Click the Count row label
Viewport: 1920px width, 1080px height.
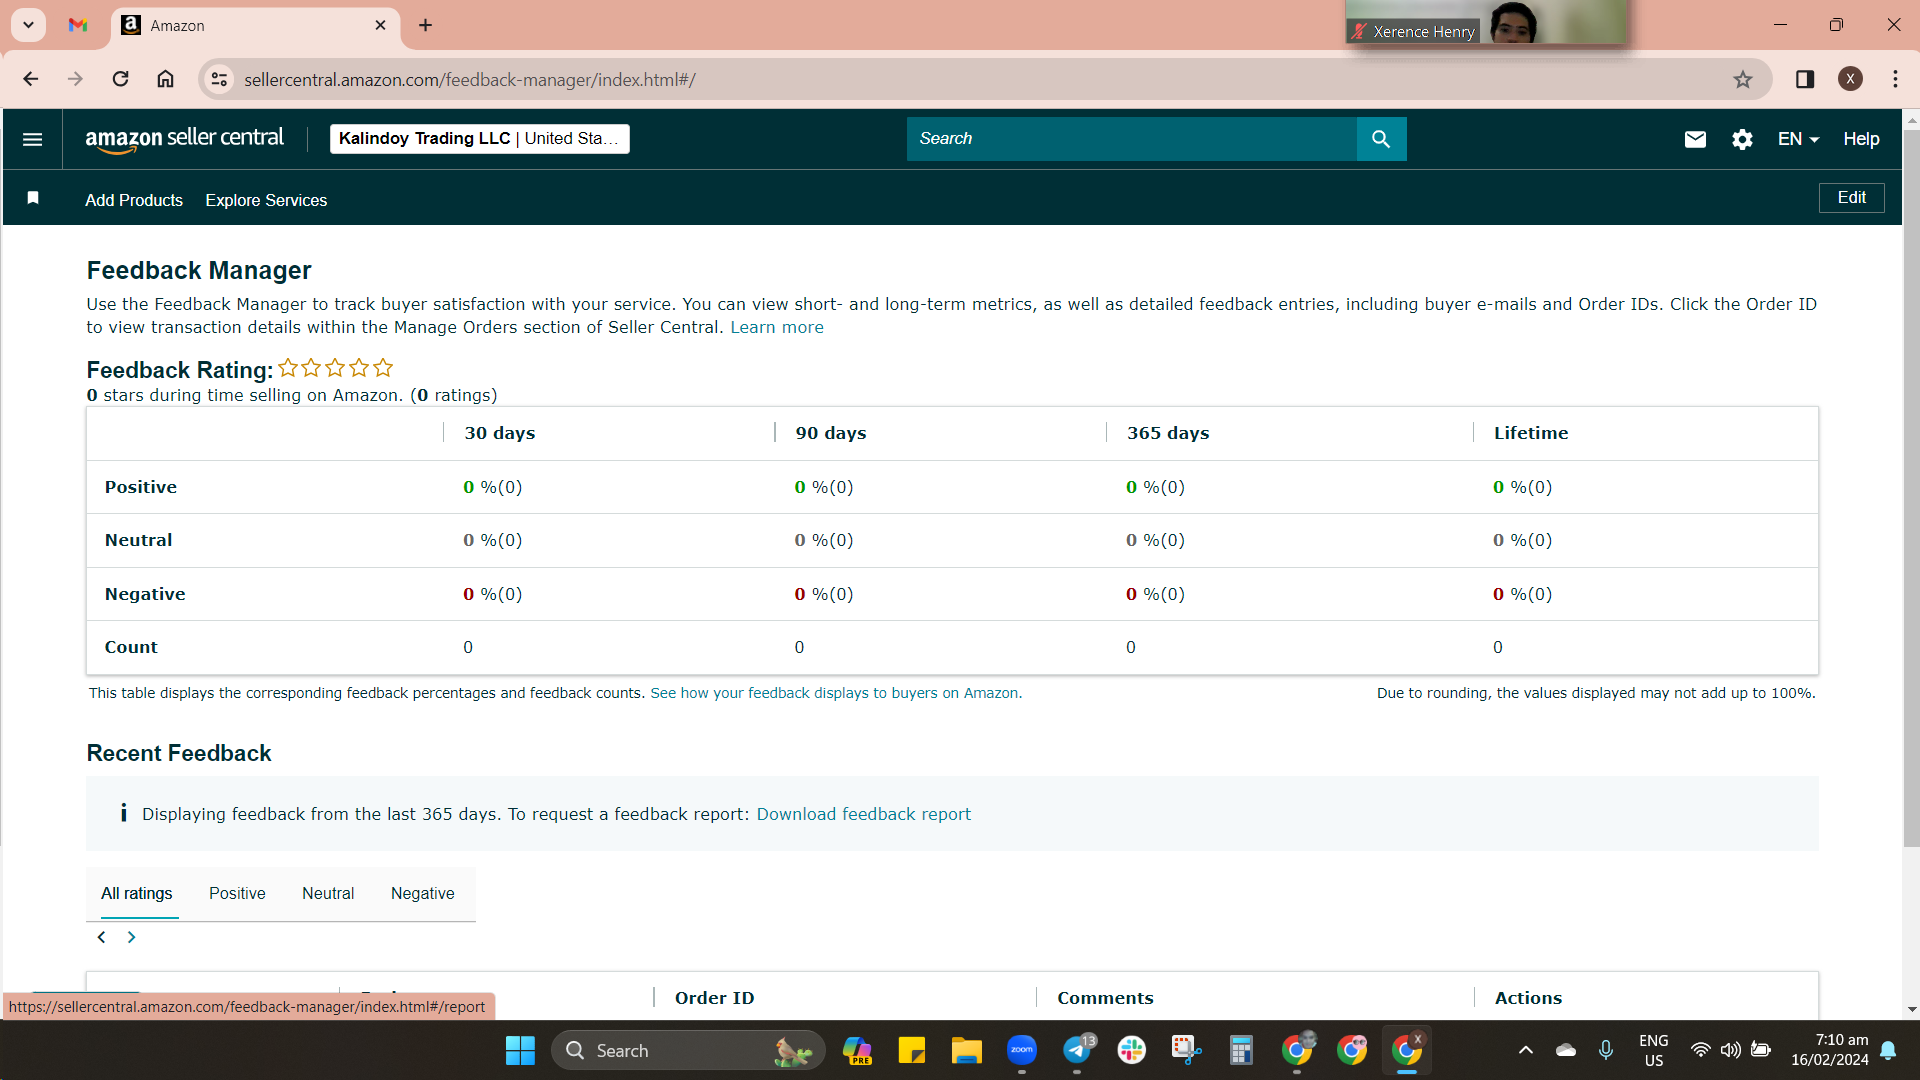coord(131,647)
